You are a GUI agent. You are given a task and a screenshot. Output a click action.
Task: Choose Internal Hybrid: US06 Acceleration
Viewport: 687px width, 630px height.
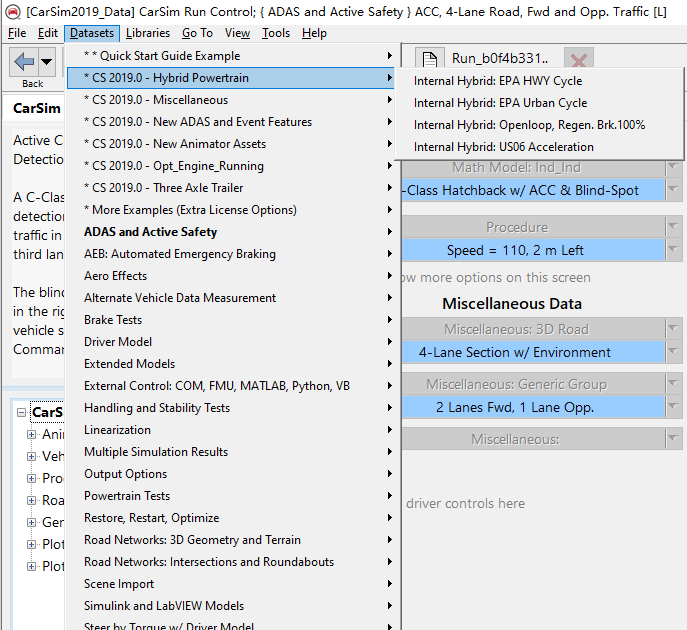point(539,147)
